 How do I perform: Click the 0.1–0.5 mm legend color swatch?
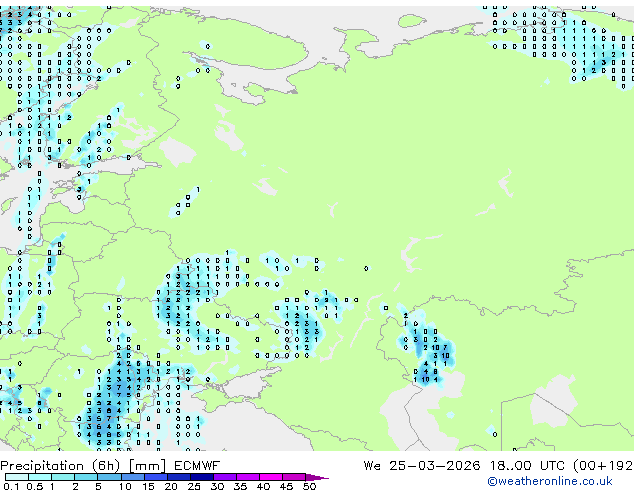[x=17, y=477]
